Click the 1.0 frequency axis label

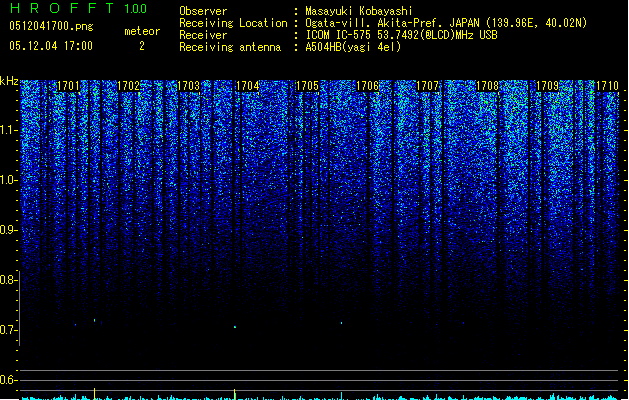pos(8,180)
